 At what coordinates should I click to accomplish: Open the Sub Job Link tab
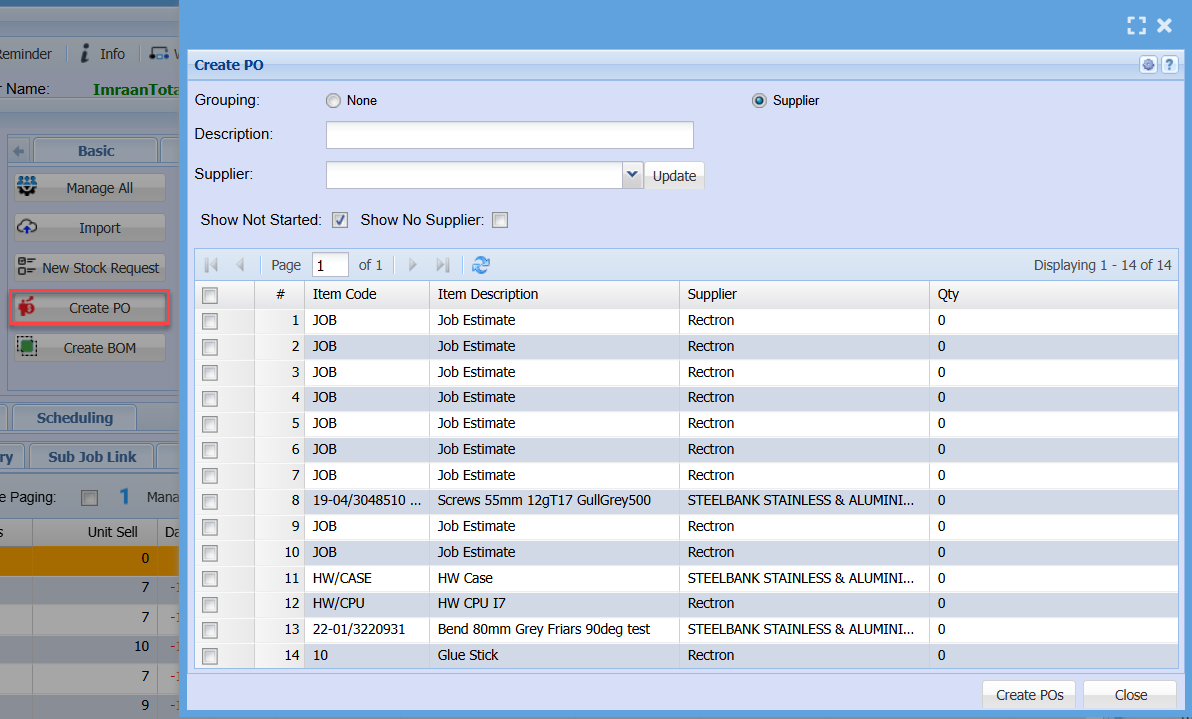coord(92,457)
